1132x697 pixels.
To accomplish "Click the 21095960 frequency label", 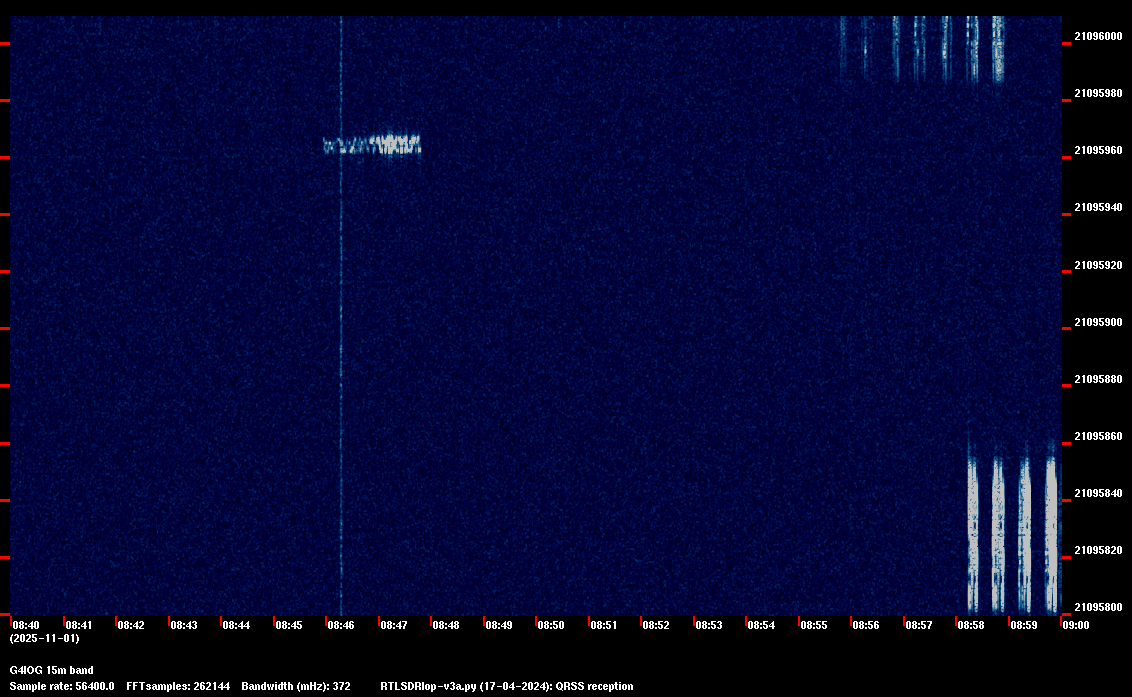I will [1098, 150].
